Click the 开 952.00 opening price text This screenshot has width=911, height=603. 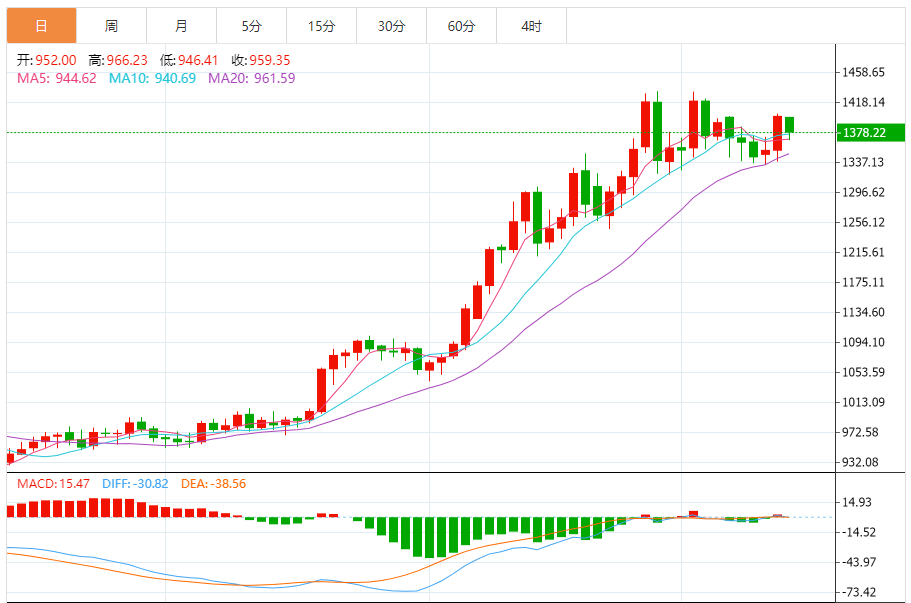(46, 60)
